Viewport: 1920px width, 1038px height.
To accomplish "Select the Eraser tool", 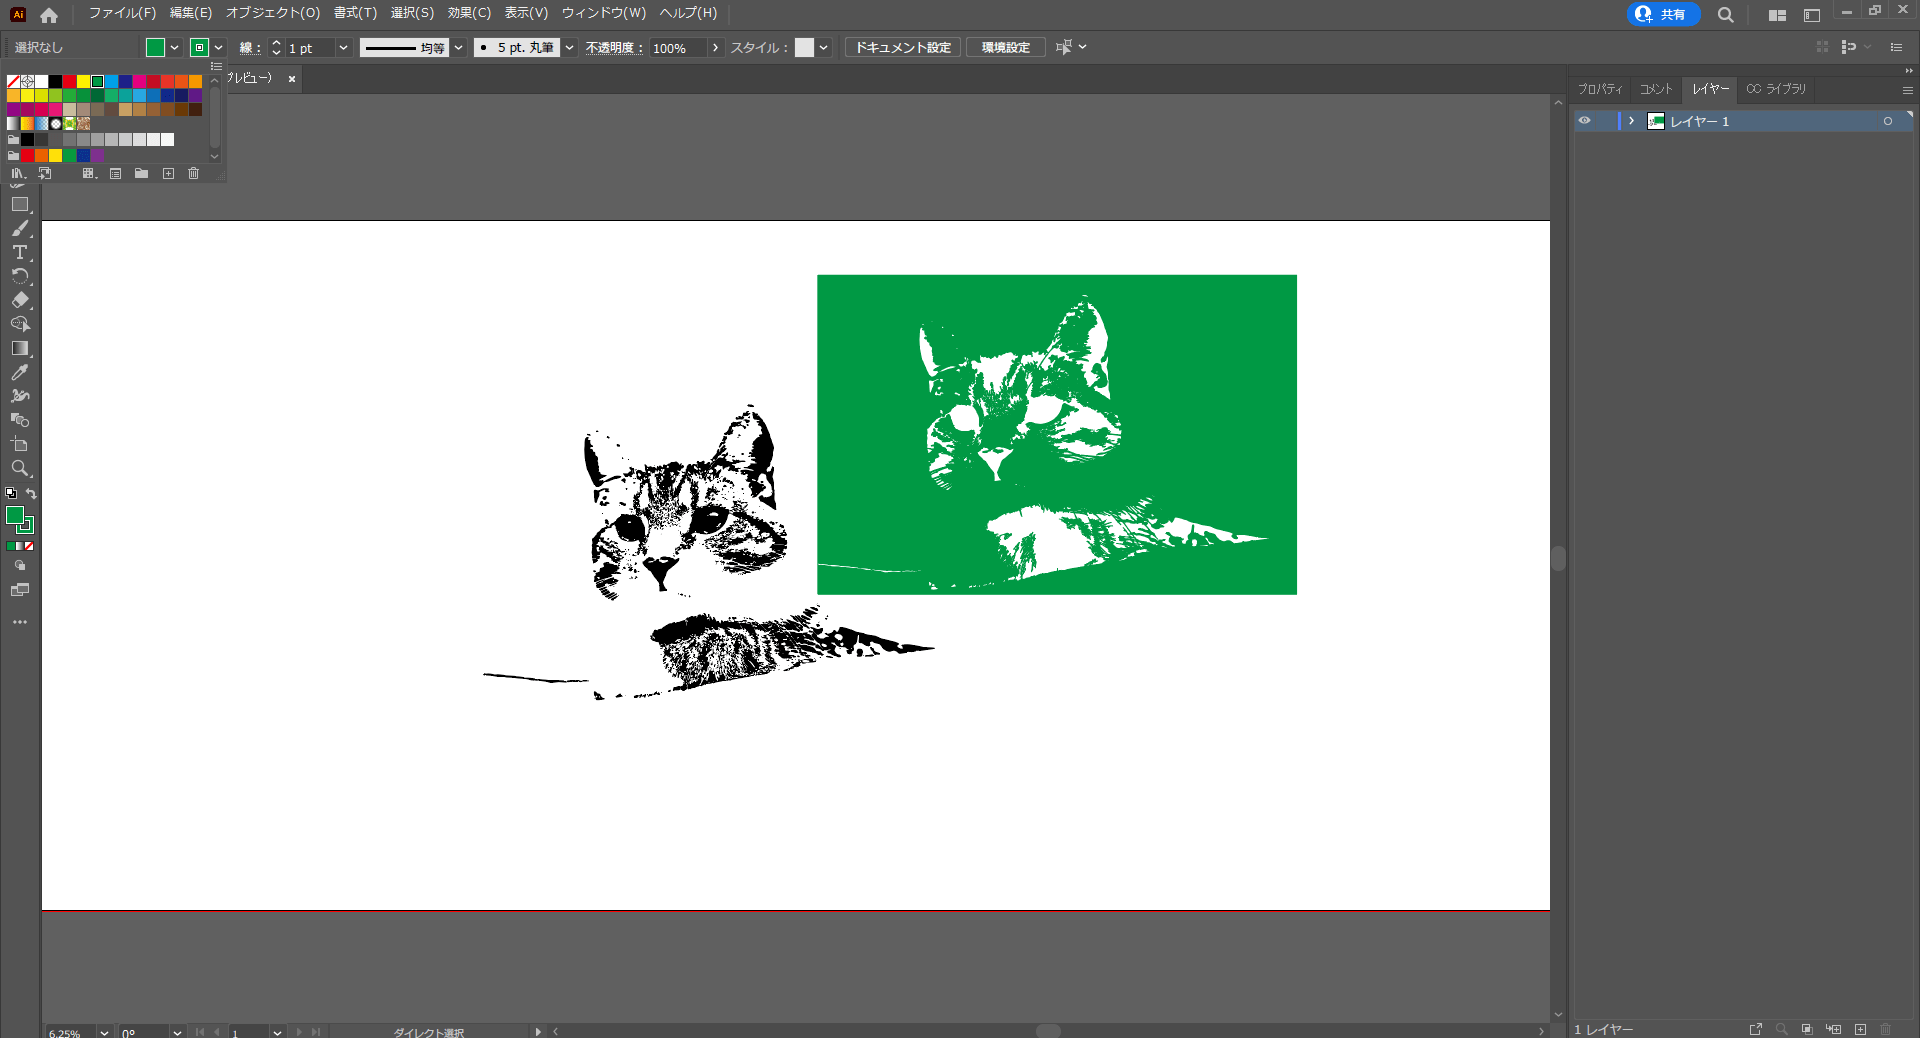I will coord(19,300).
